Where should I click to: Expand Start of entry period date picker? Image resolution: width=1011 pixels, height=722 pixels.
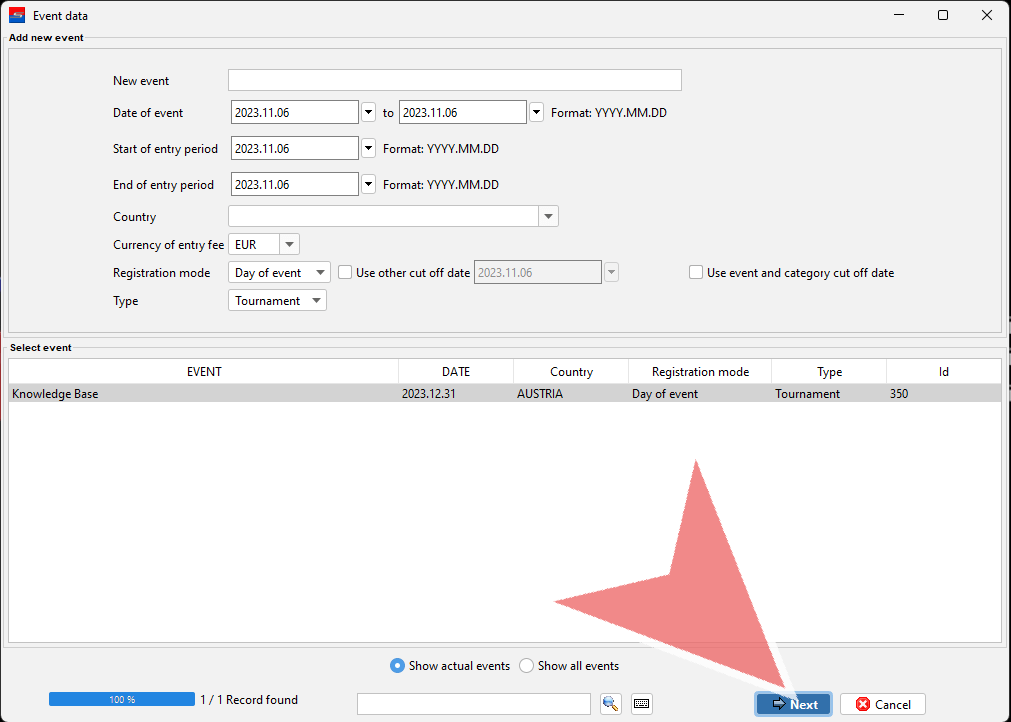pos(368,149)
